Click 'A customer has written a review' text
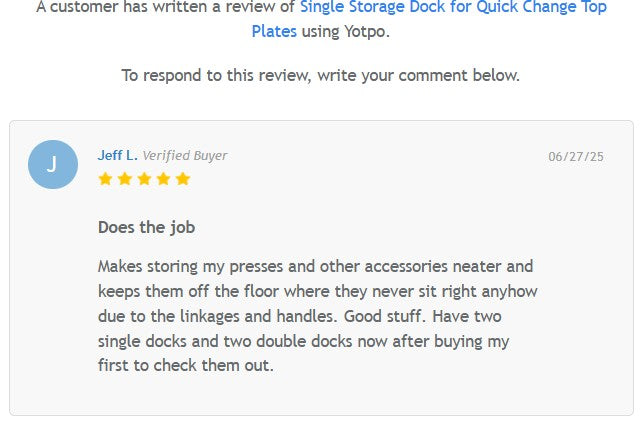The height and width of the screenshot is (421, 642). 165,7
